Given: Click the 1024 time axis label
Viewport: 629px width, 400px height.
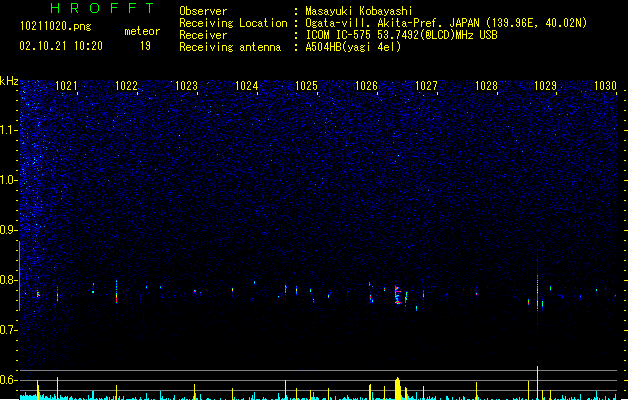Looking at the screenshot, I should [246, 86].
